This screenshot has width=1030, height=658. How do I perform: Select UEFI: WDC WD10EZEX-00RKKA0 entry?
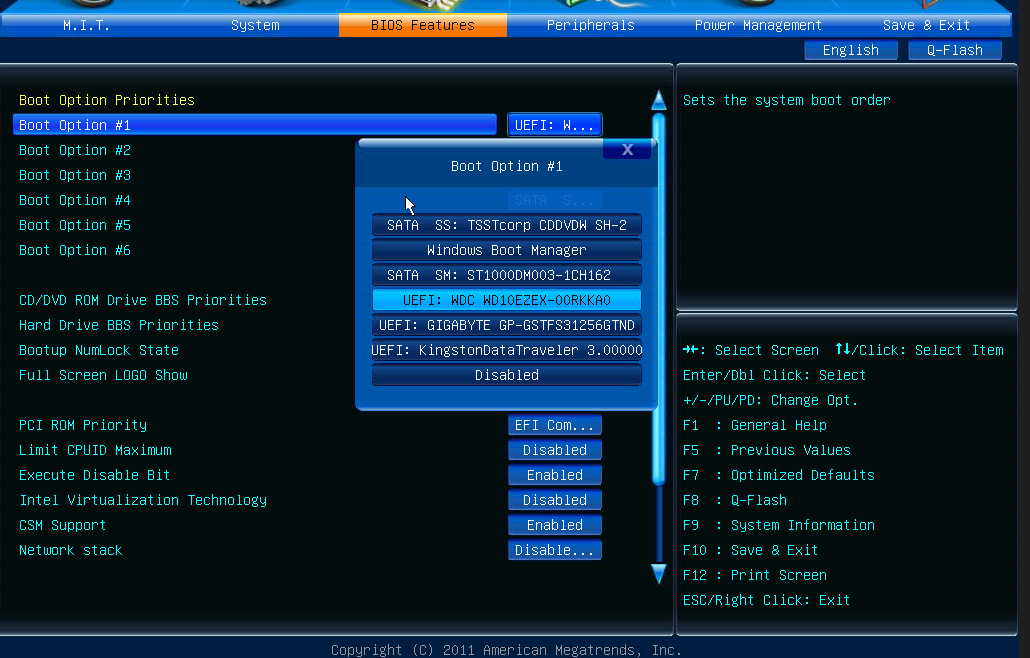[x=506, y=300]
